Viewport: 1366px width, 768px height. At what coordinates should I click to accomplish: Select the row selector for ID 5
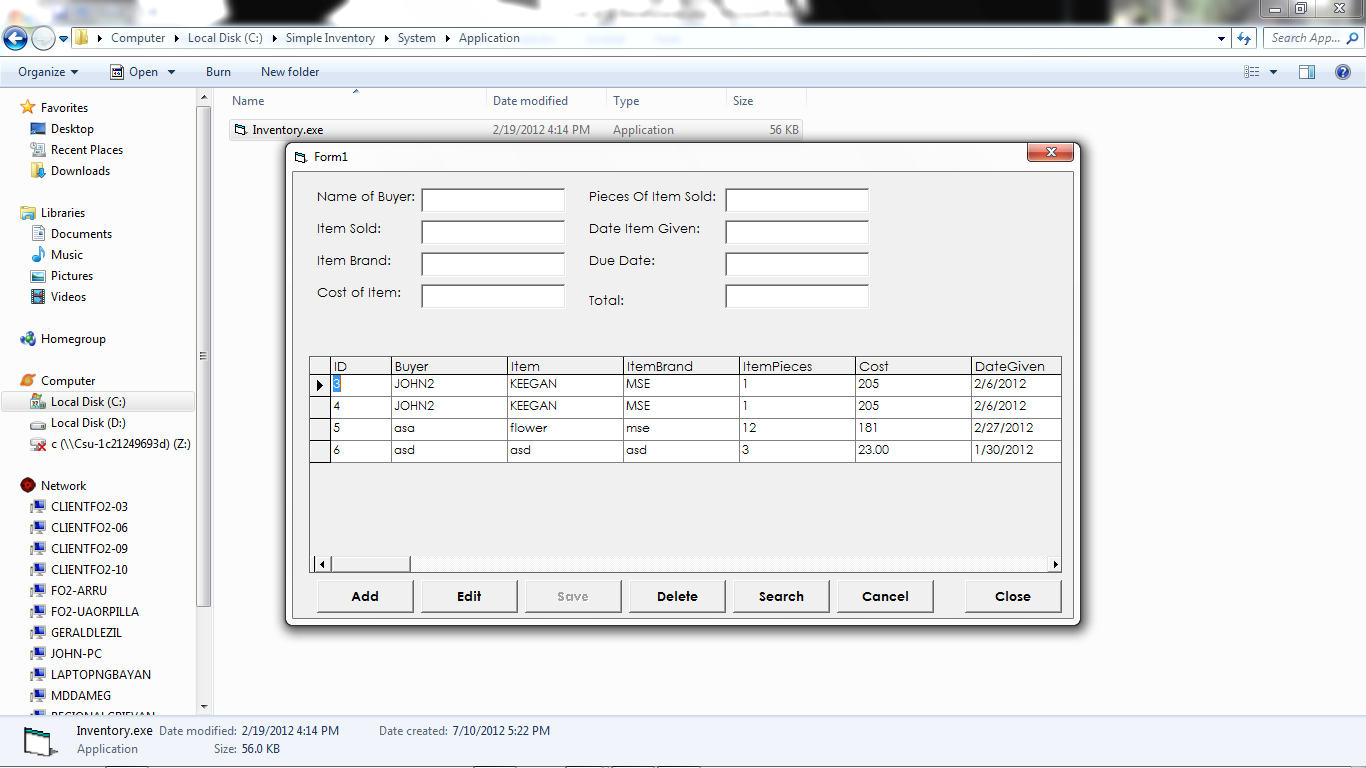tap(320, 428)
